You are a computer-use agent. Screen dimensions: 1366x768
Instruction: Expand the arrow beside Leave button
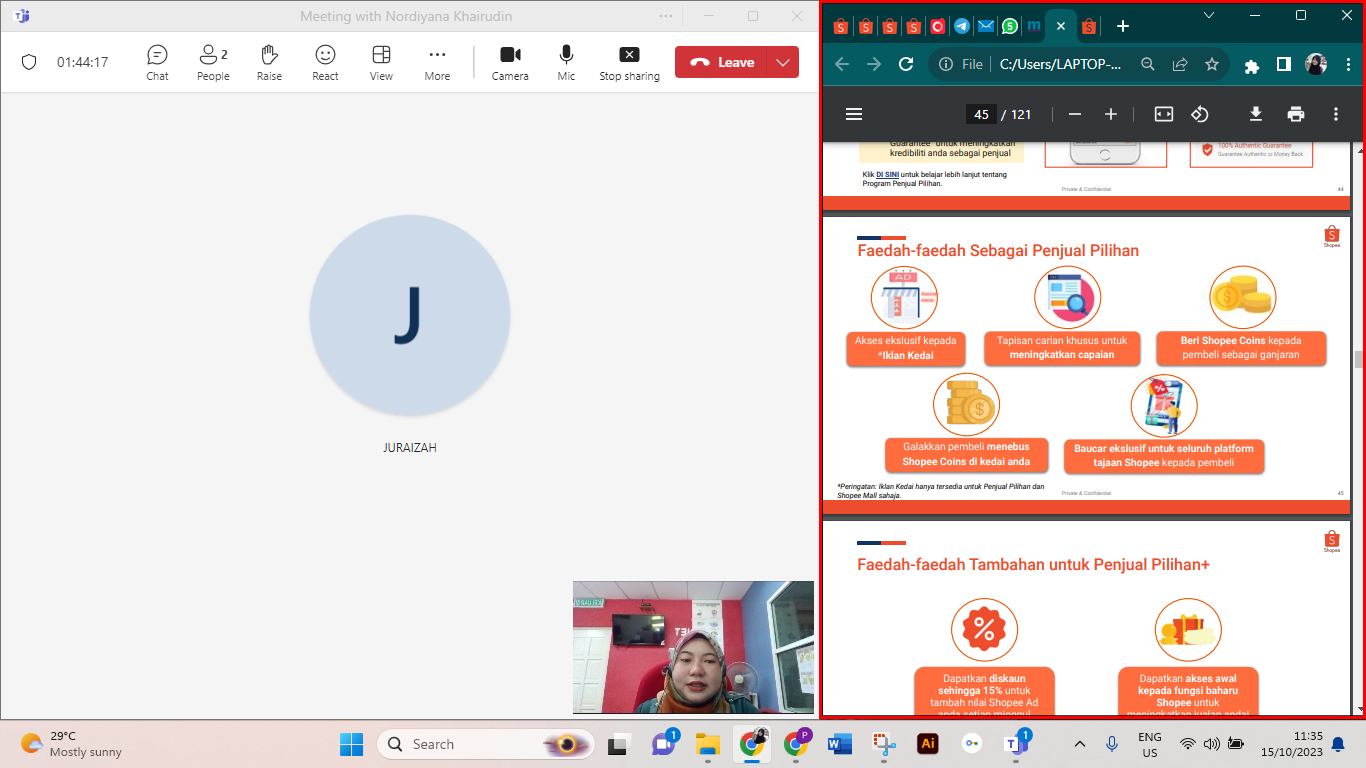[783, 62]
